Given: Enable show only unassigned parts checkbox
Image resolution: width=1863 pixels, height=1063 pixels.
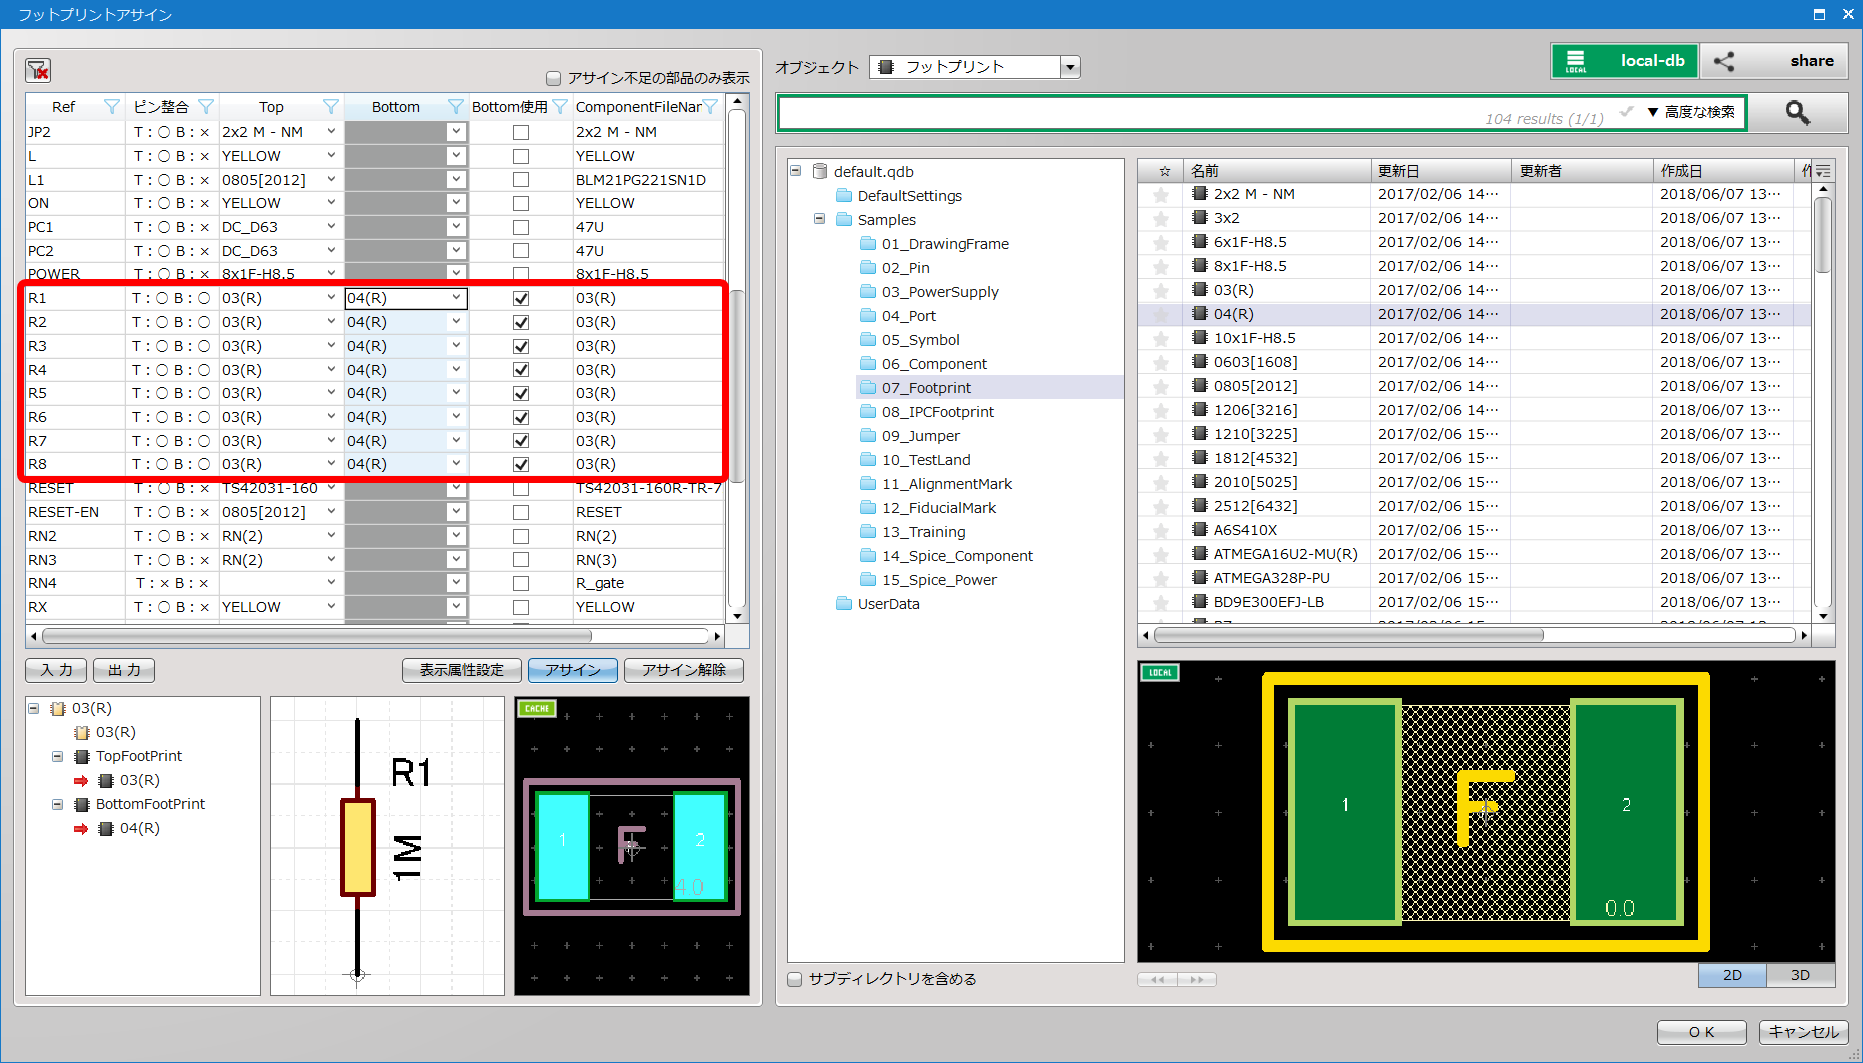Looking at the screenshot, I should (553, 78).
